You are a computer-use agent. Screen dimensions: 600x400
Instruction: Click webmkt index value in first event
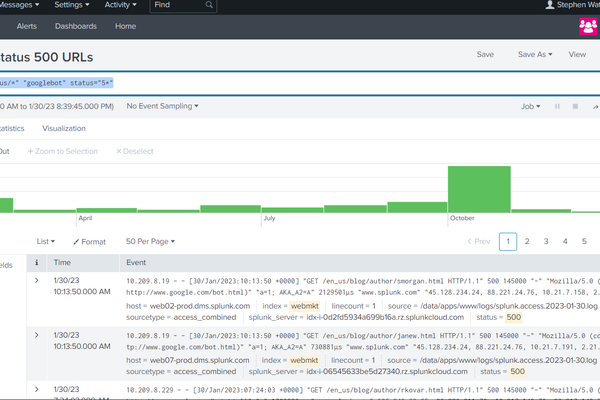click(x=305, y=306)
